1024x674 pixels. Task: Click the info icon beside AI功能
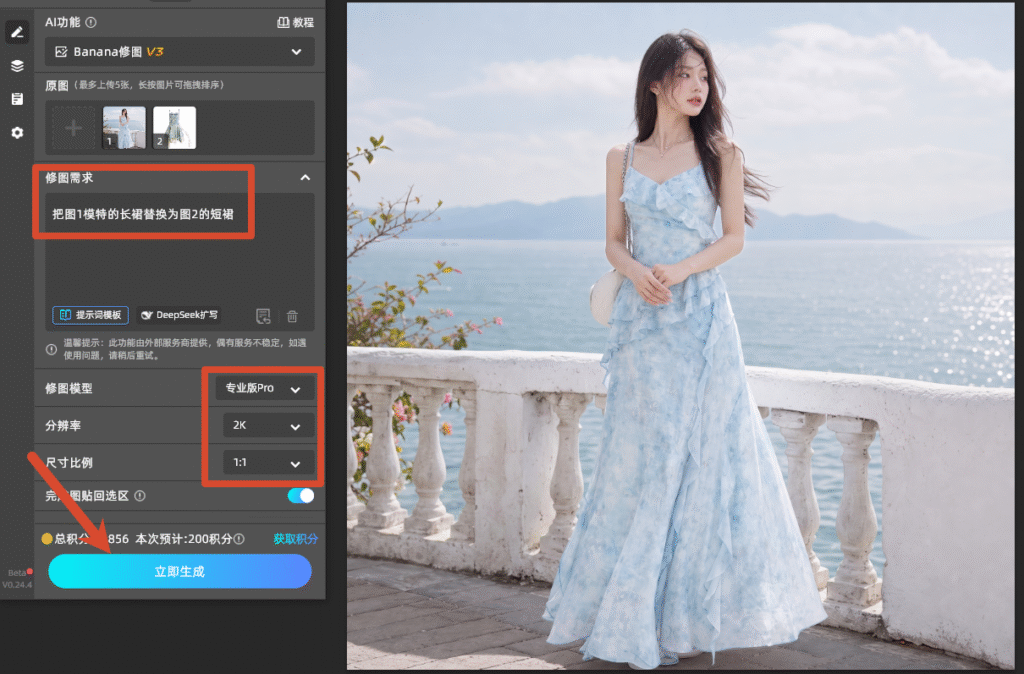91,22
